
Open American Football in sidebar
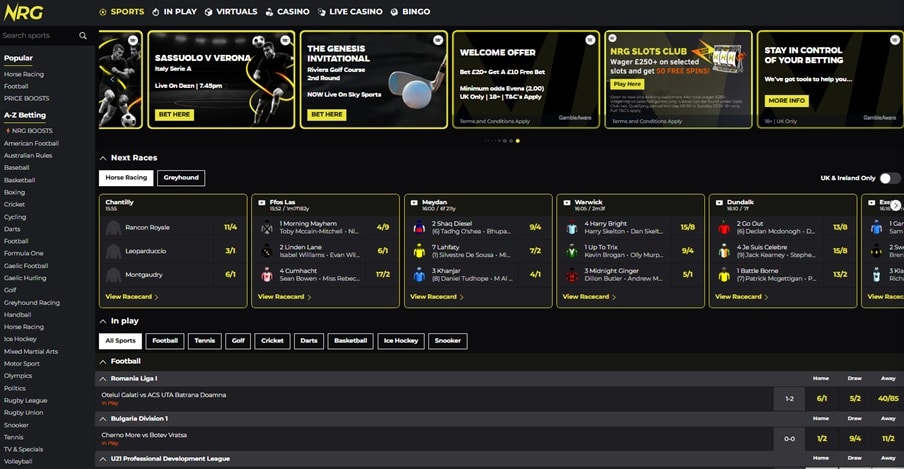coord(31,144)
